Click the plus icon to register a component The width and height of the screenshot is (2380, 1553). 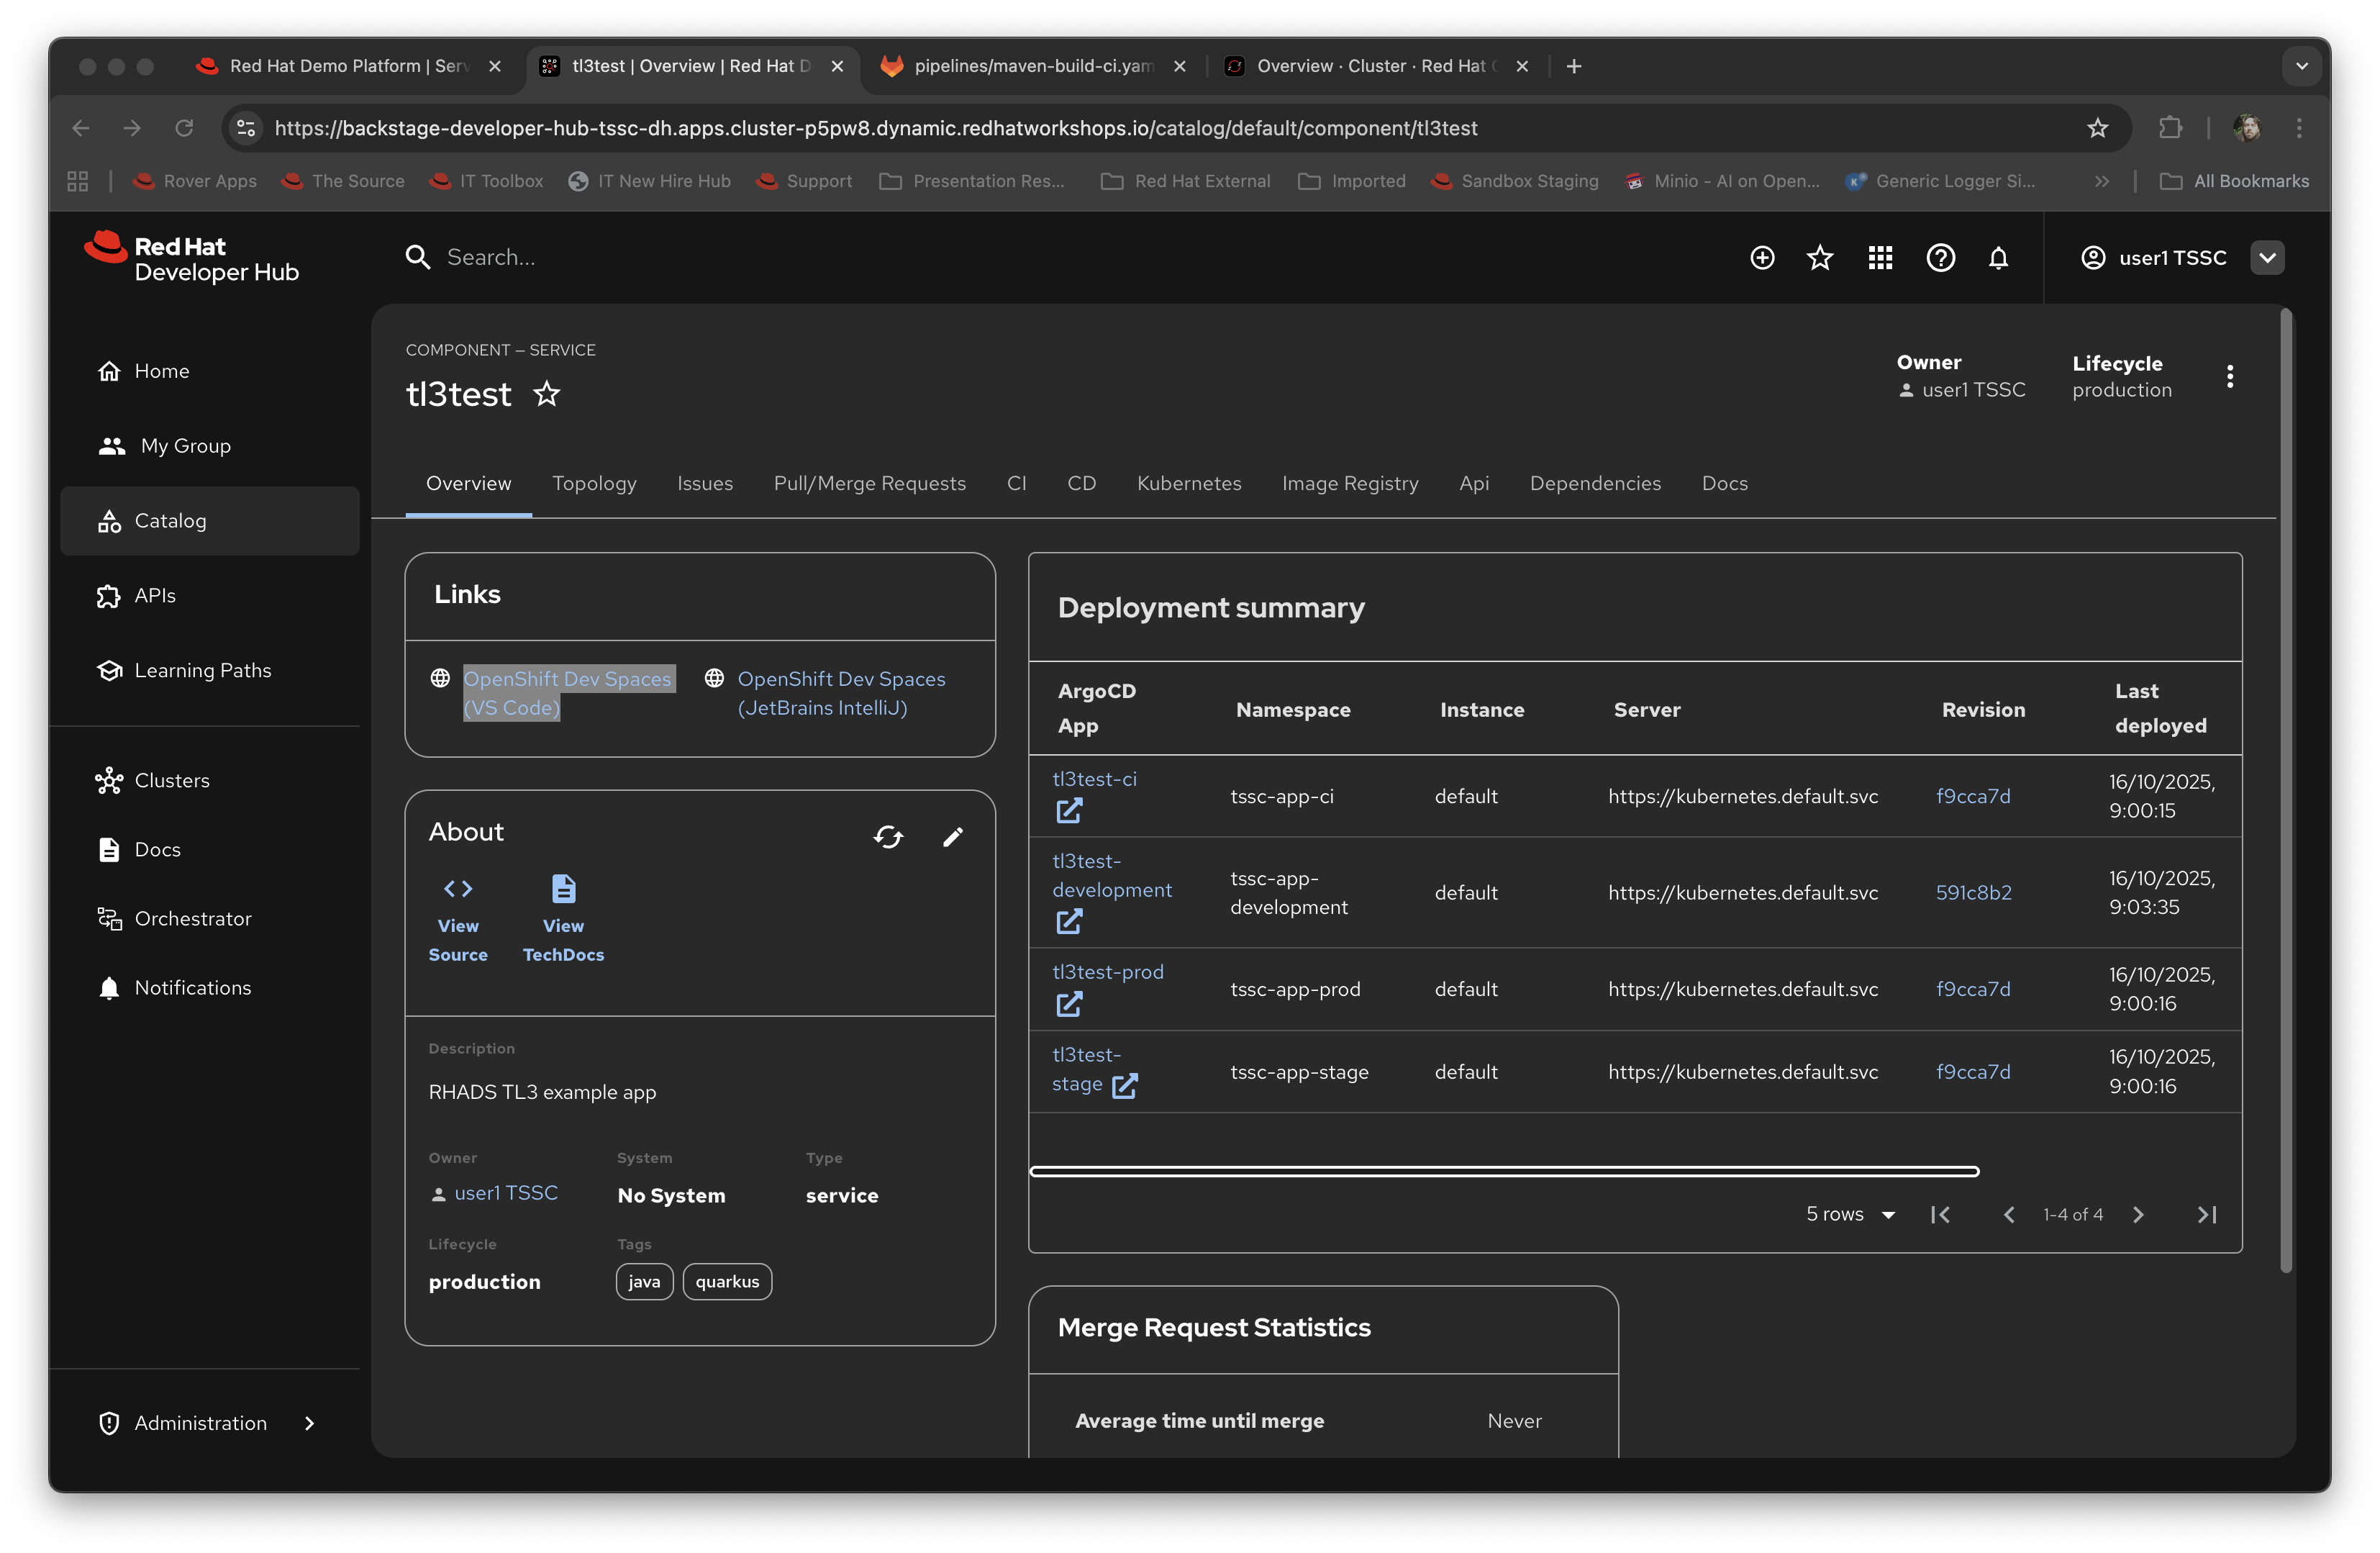coord(1762,257)
